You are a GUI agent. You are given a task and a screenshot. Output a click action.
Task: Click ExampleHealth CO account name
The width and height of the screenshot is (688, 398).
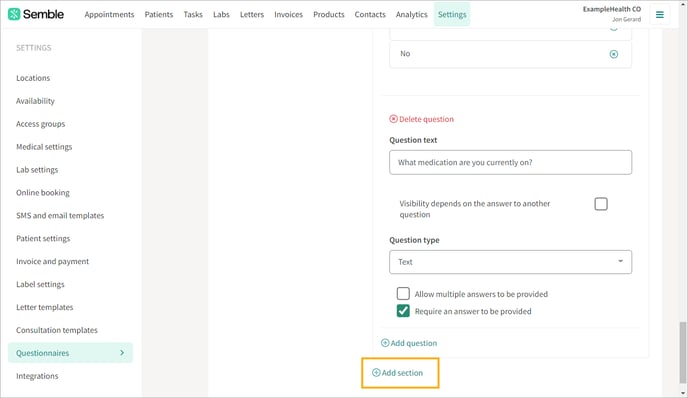pos(612,9)
